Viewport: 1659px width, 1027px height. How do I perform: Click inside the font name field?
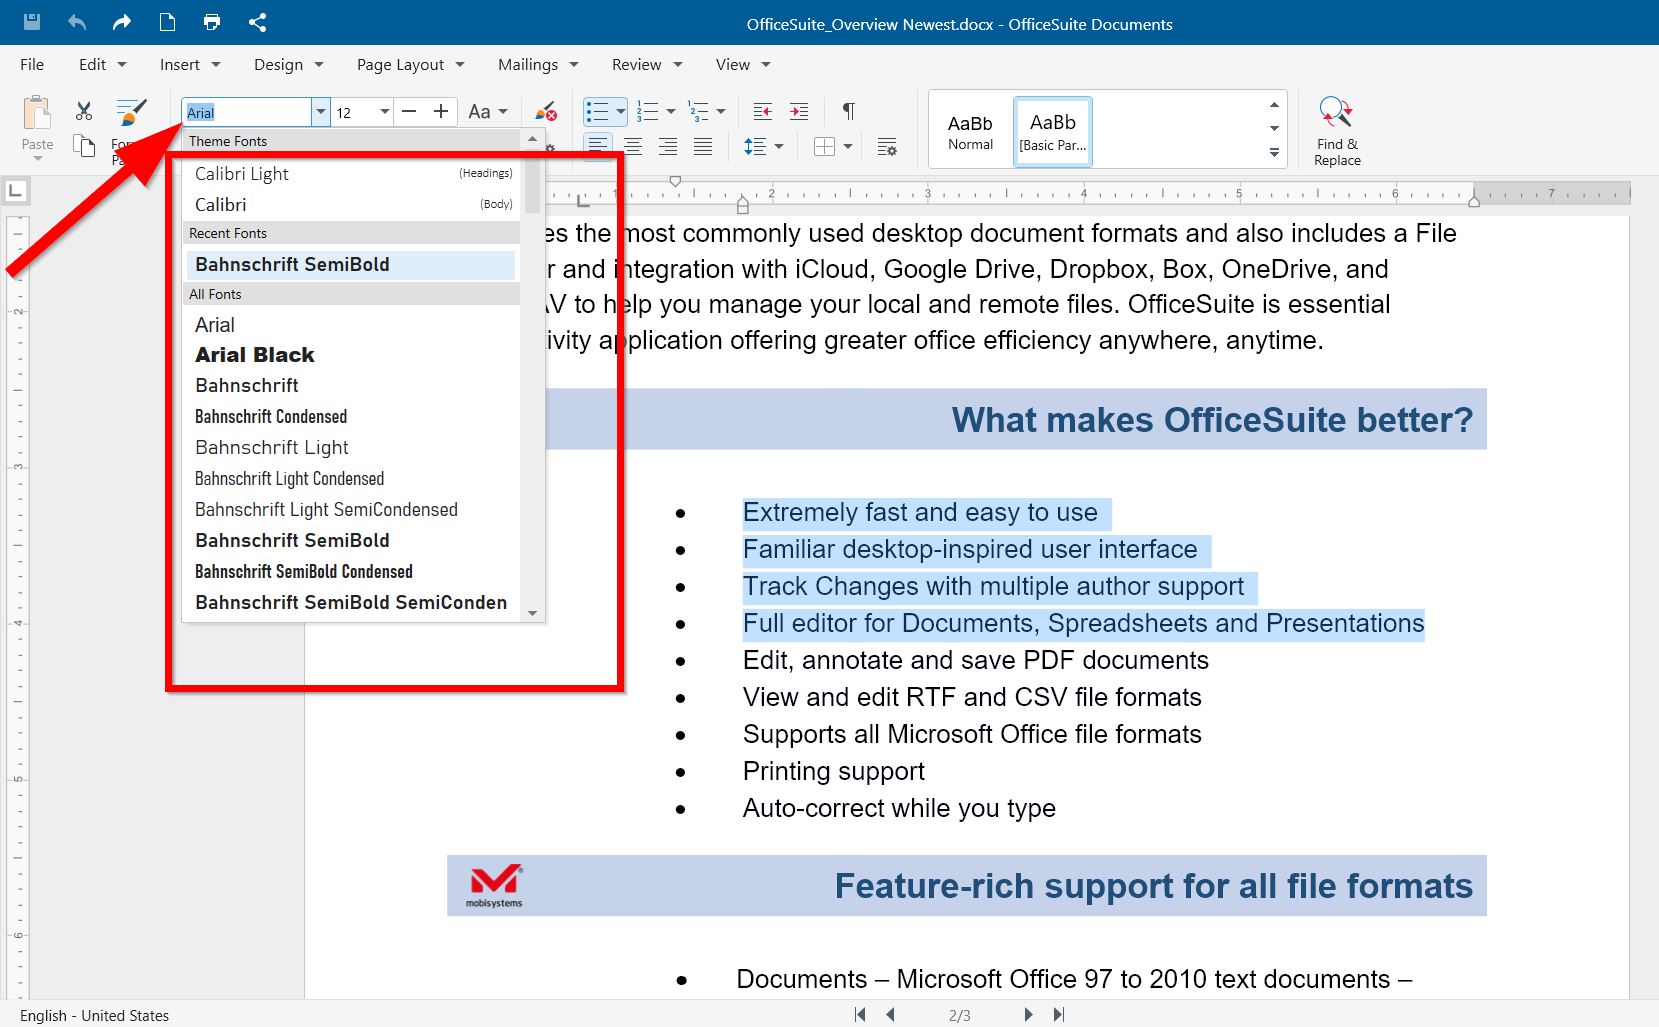(x=247, y=112)
